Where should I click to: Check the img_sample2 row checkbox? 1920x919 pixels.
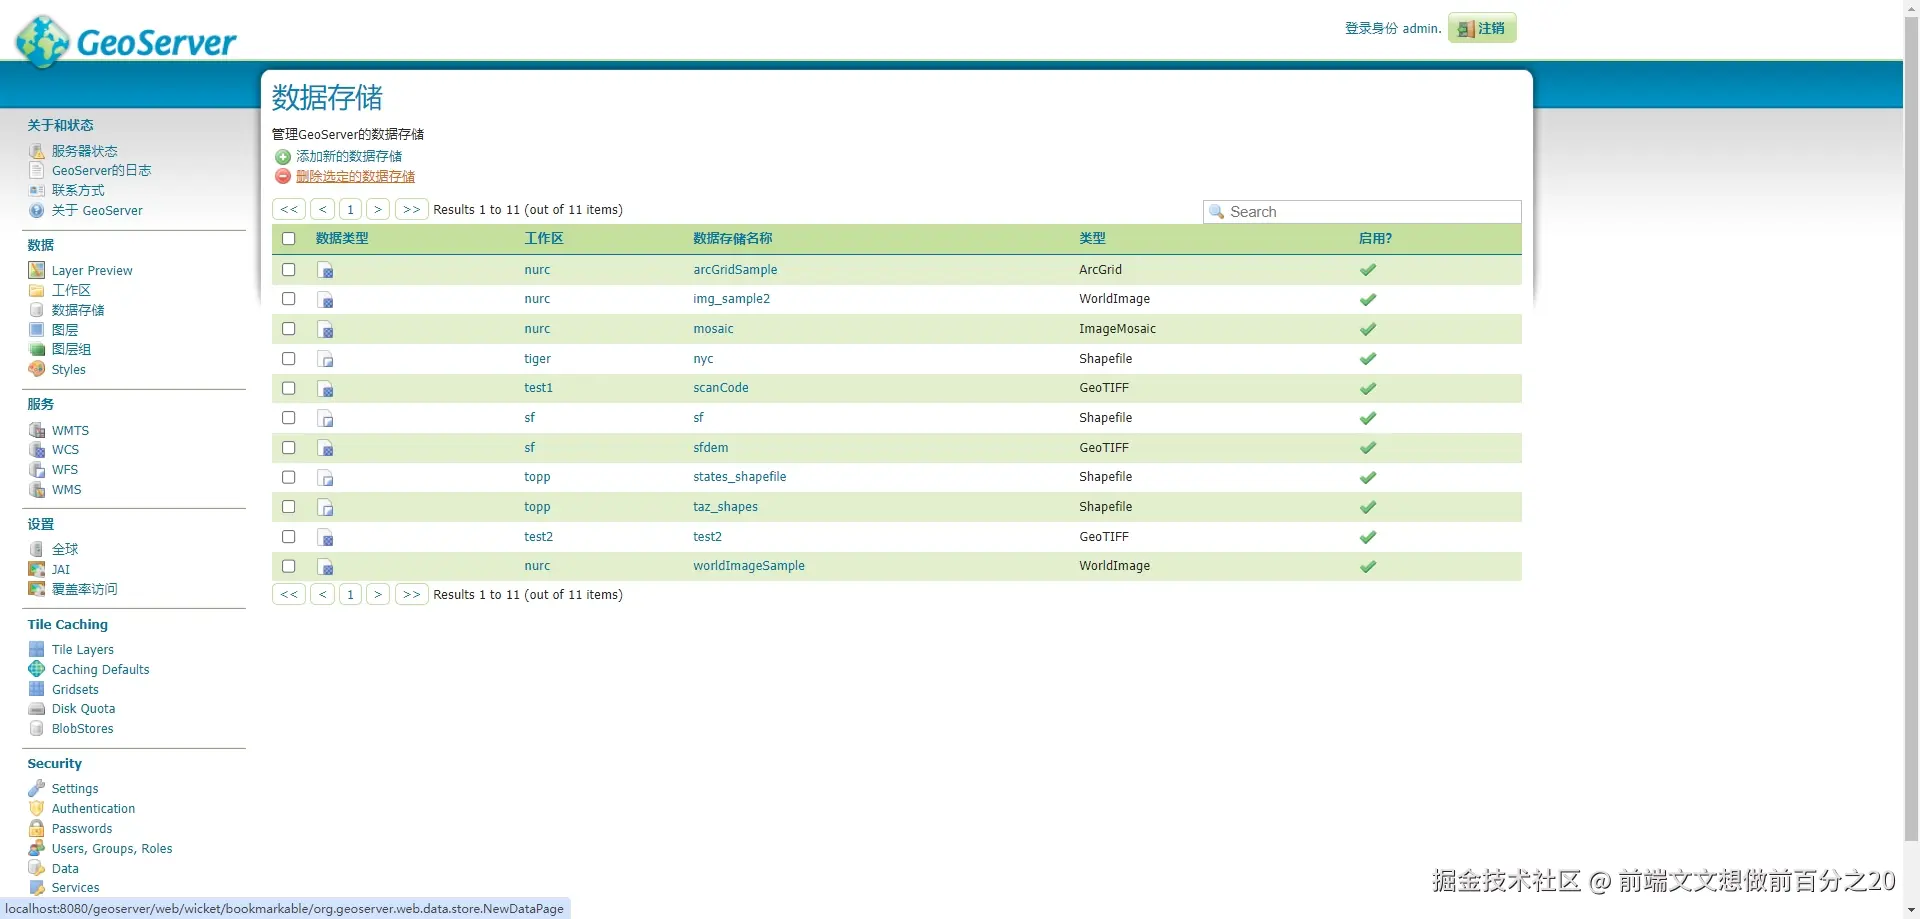tap(289, 299)
